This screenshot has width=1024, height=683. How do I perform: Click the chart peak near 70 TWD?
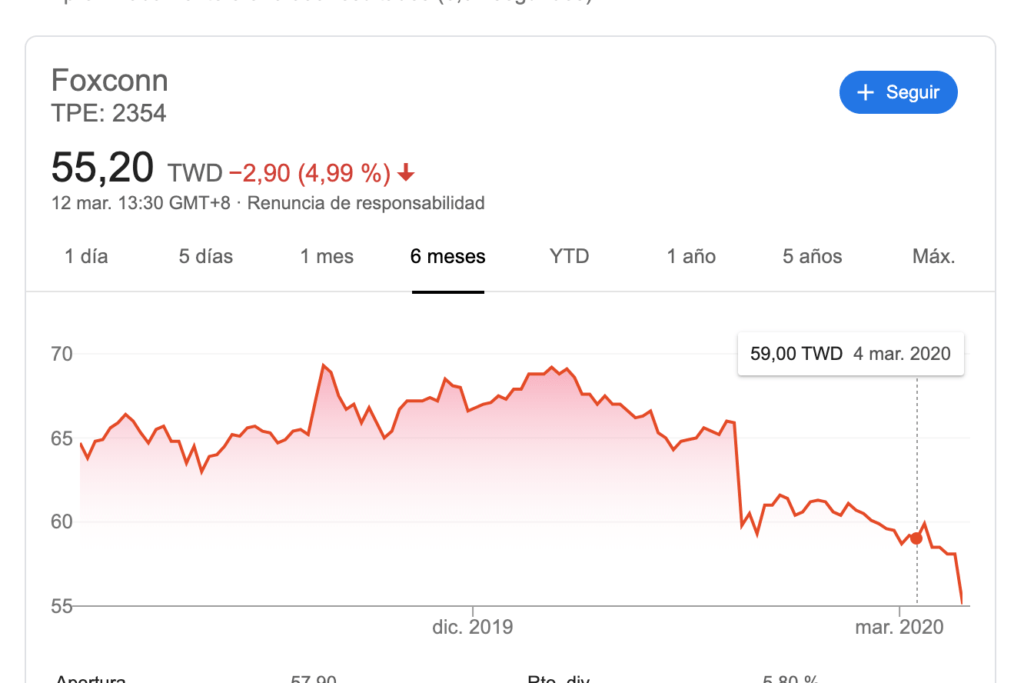click(323, 365)
